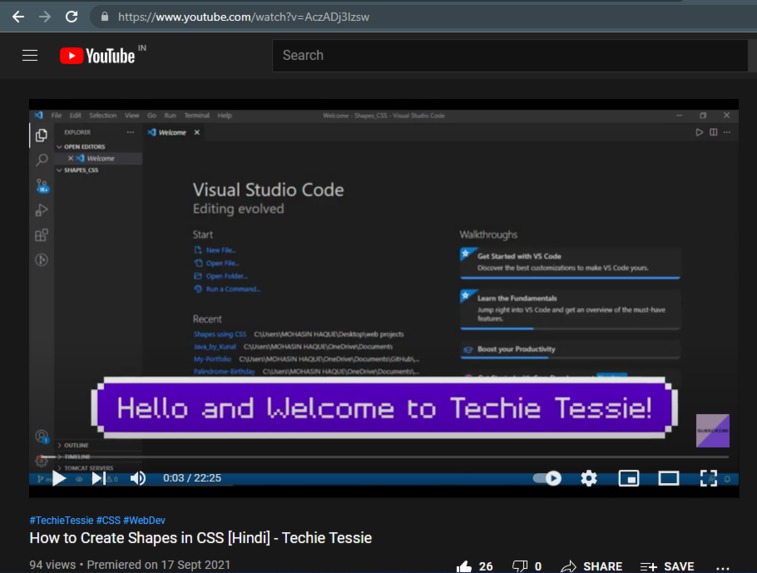Image resolution: width=757 pixels, height=573 pixels.
Task: Open the VS Code Search magnifier icon
Action: point(42,160)
